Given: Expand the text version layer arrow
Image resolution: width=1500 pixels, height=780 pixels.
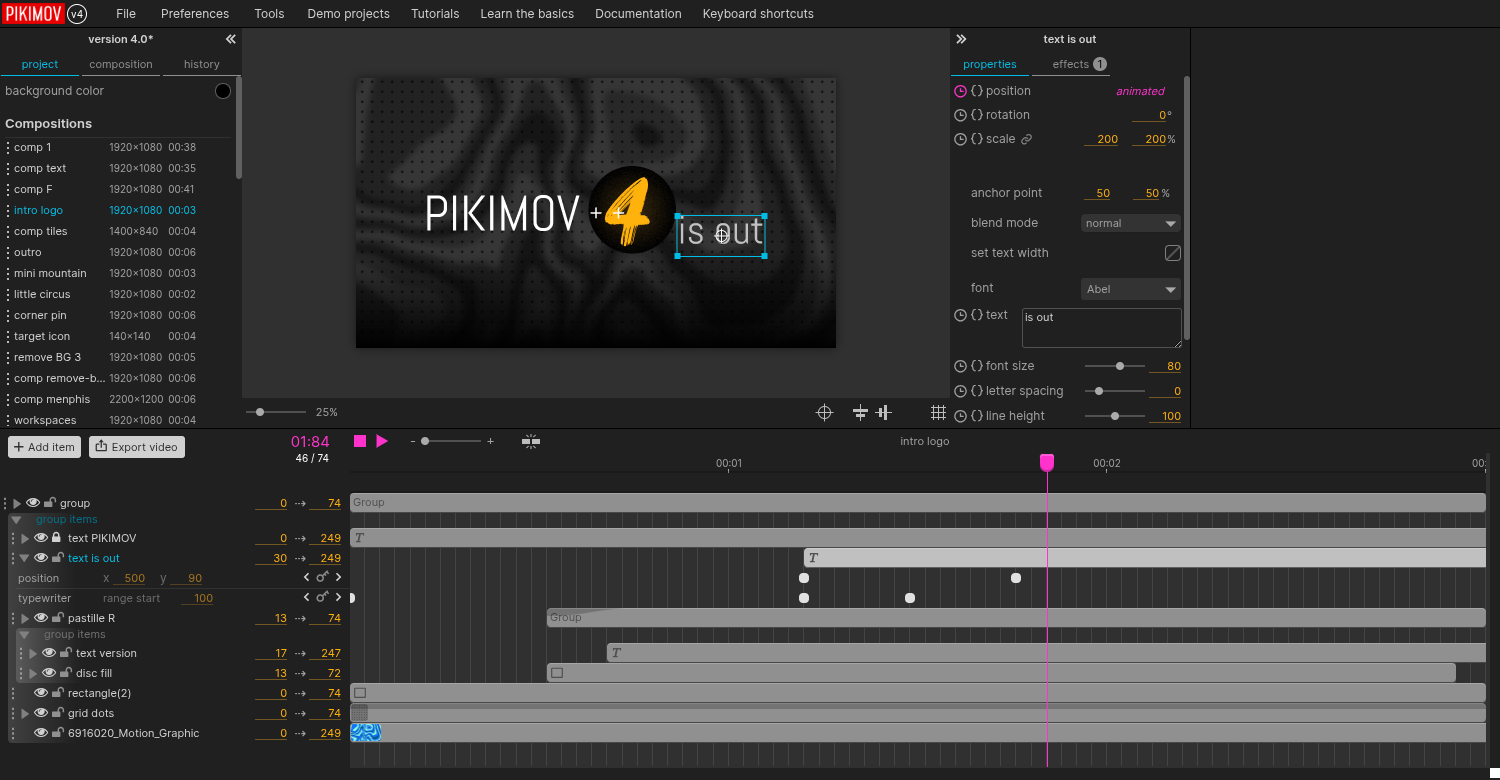Looking at the screenshot, I should point(33,653).
